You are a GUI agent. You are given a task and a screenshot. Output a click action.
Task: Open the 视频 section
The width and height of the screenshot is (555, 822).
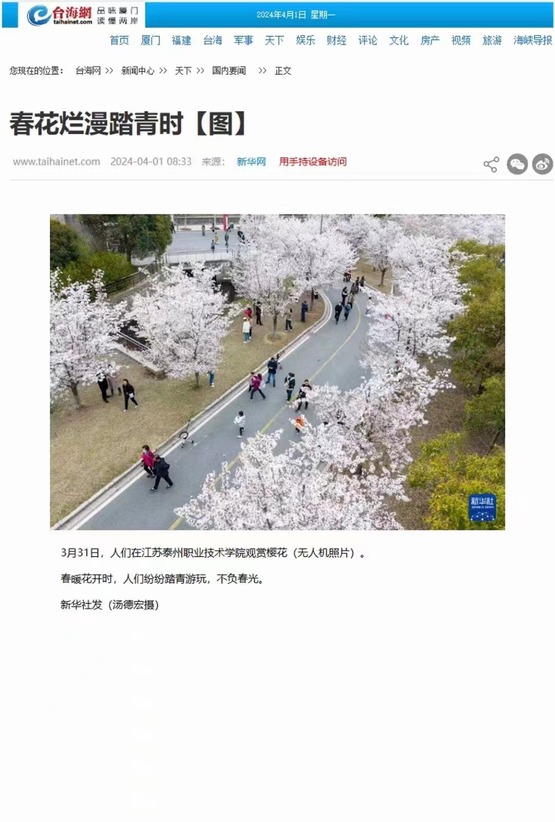click(x=461, y=40)
